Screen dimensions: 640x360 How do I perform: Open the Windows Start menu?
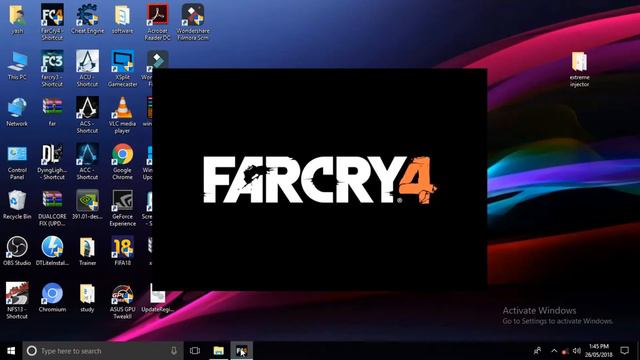[11, 351]
